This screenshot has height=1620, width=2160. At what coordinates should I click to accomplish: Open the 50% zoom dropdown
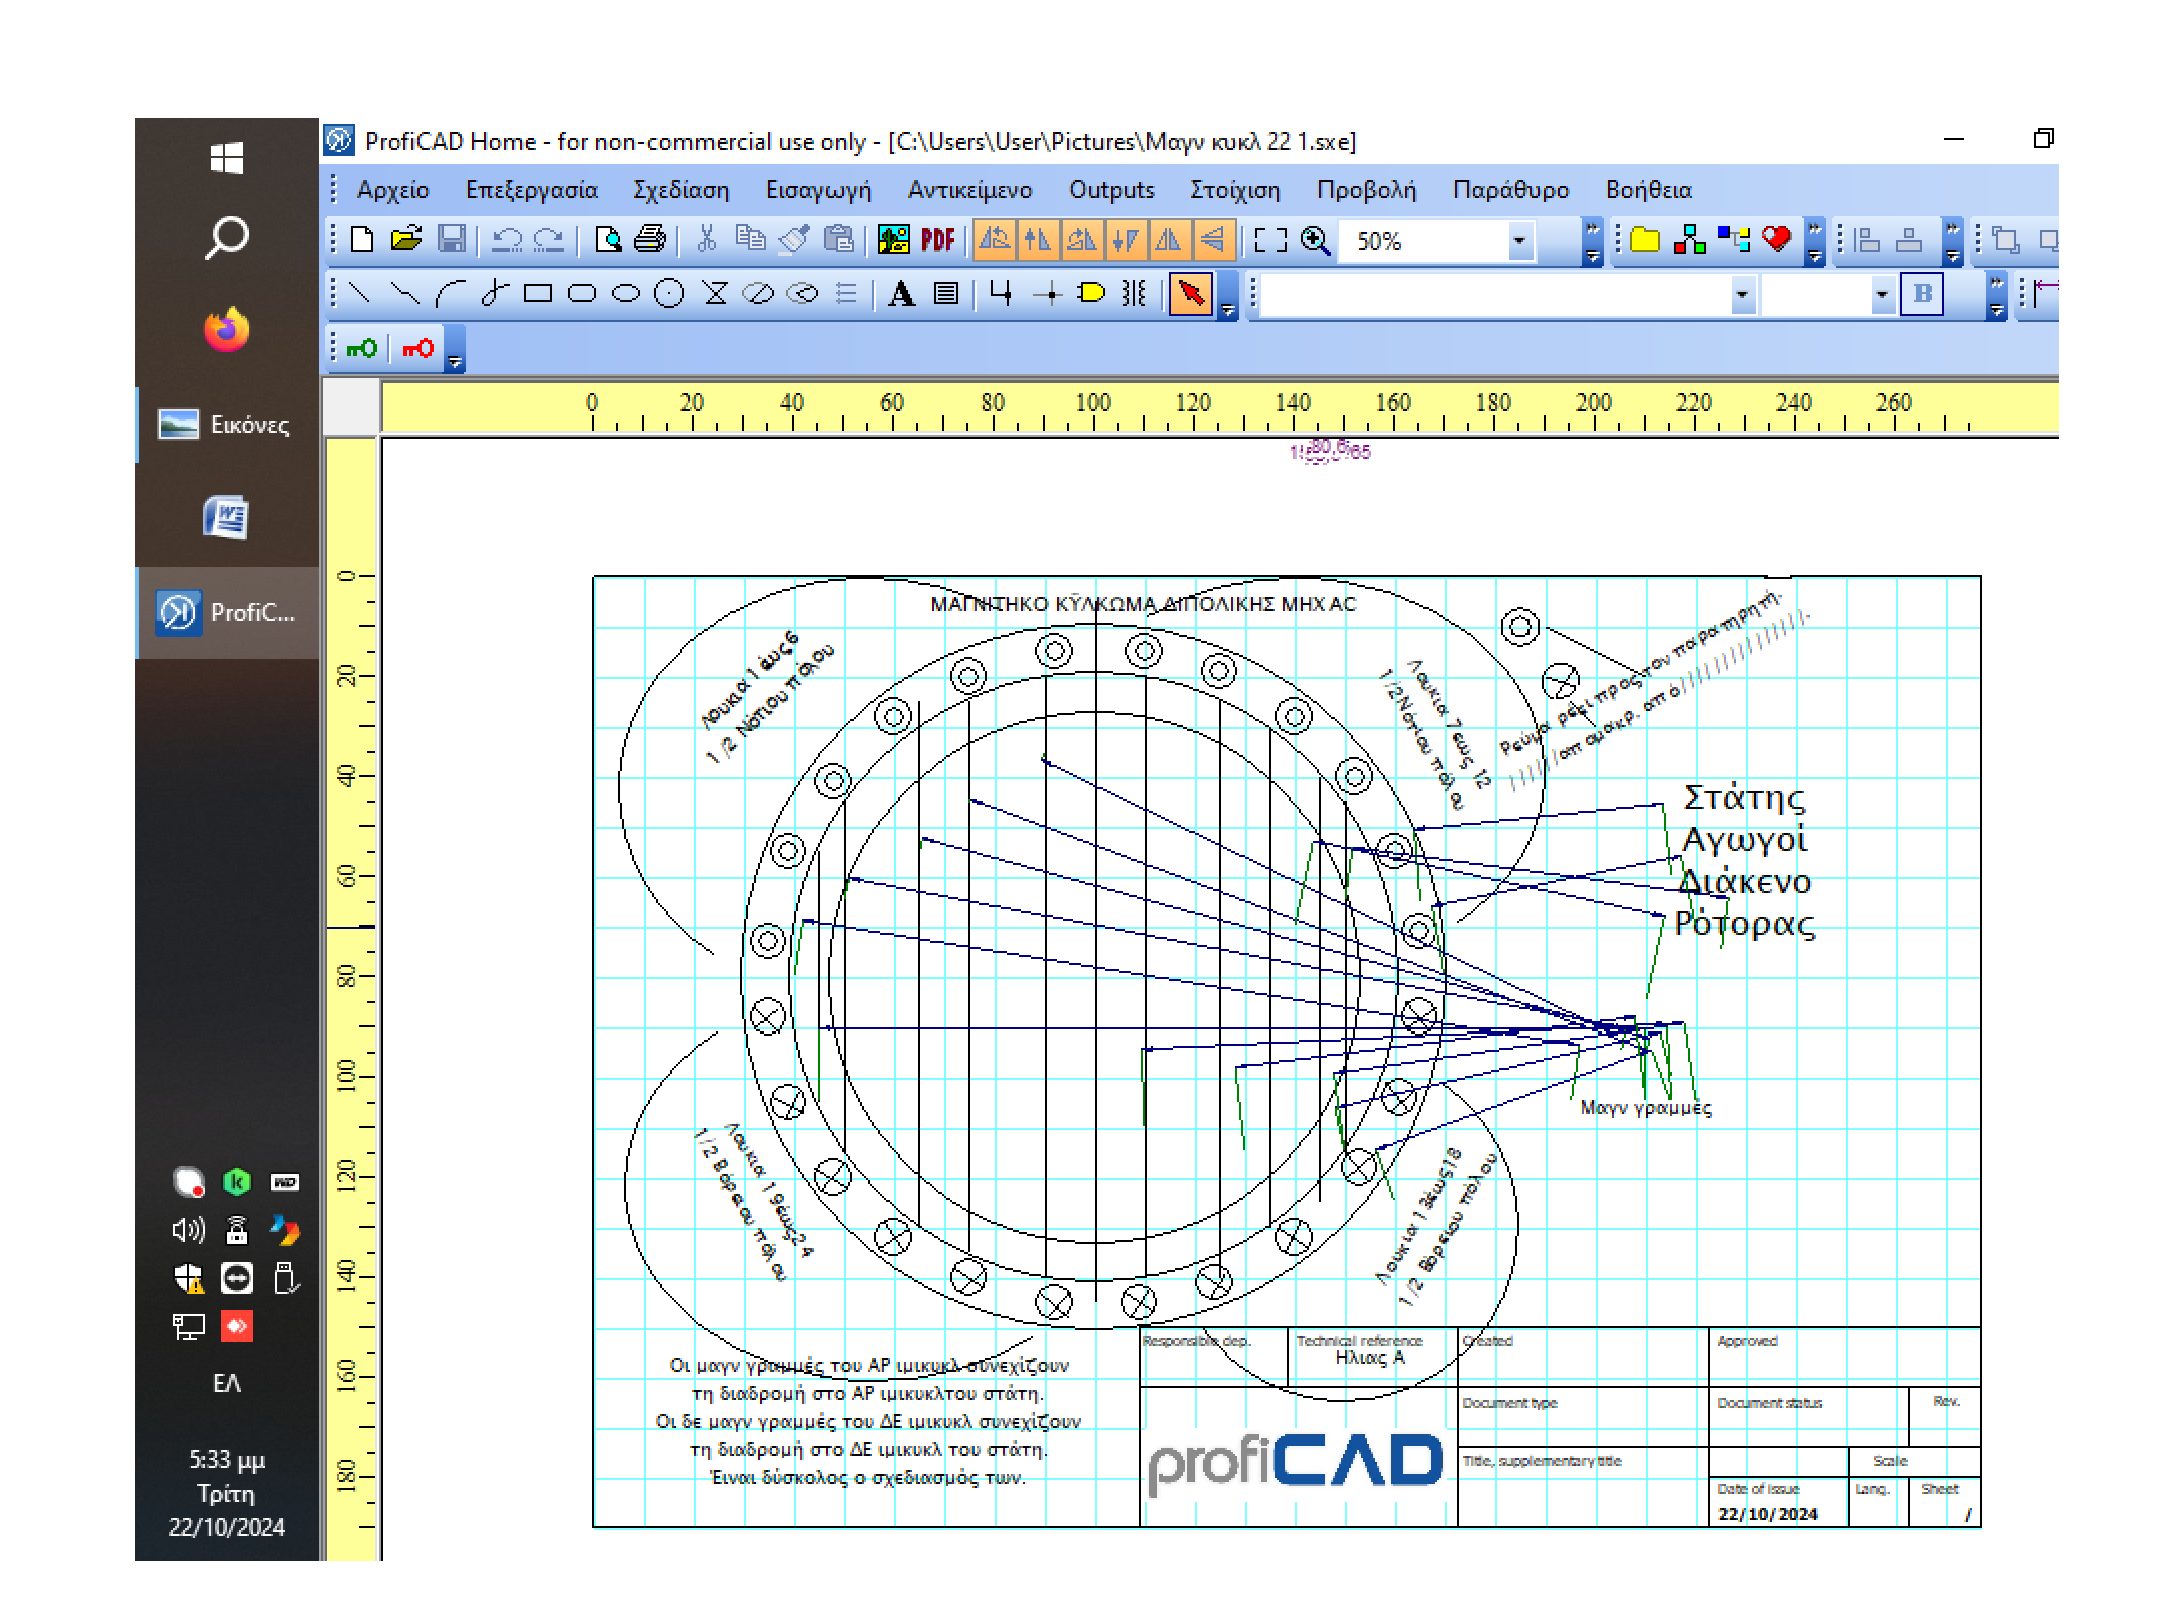click(x=1519, y=241)
